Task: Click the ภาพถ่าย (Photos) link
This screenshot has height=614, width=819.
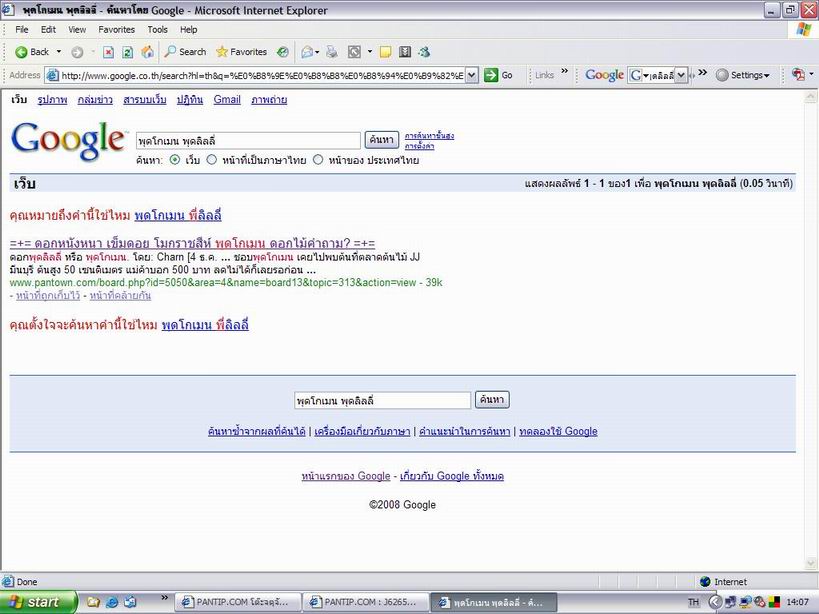Action: tap(269, 99)
